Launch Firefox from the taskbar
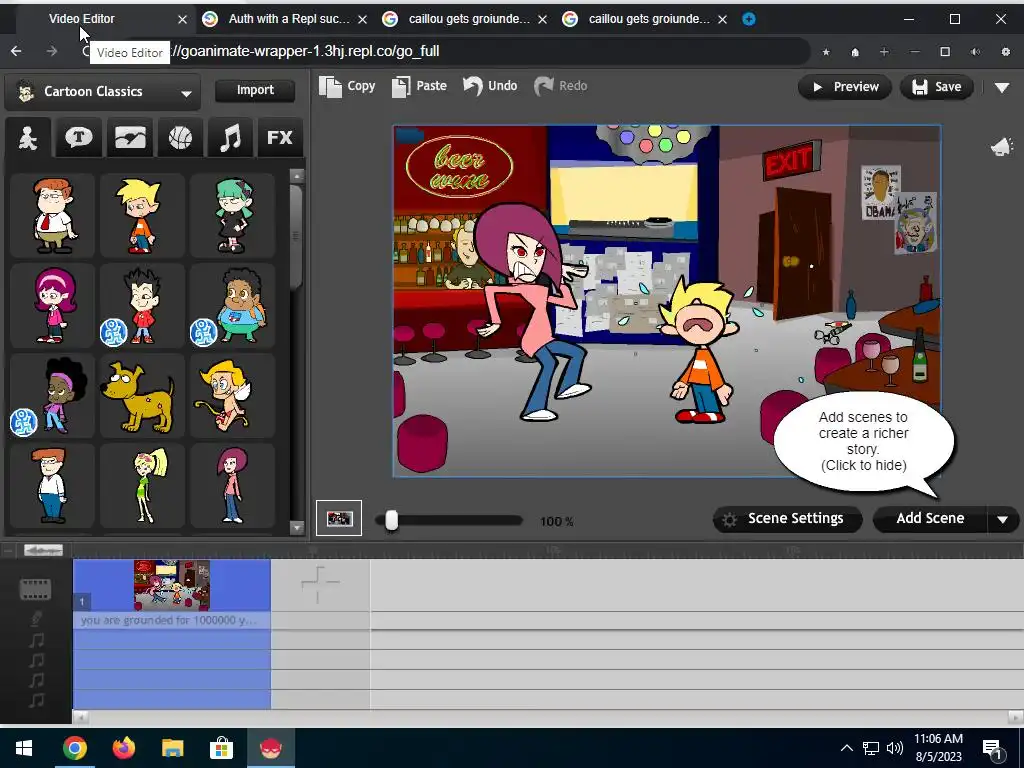1024x768 pixels. pos(123,748)
